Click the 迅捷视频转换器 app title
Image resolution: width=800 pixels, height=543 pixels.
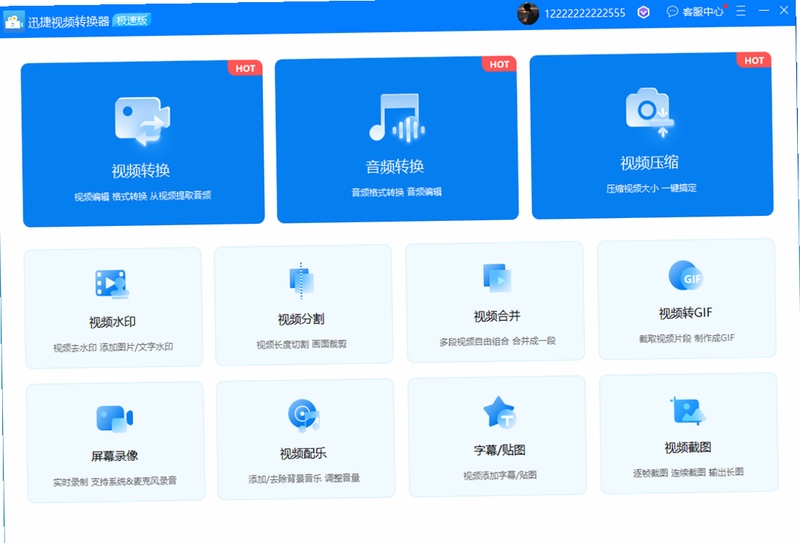pos(68,21)
